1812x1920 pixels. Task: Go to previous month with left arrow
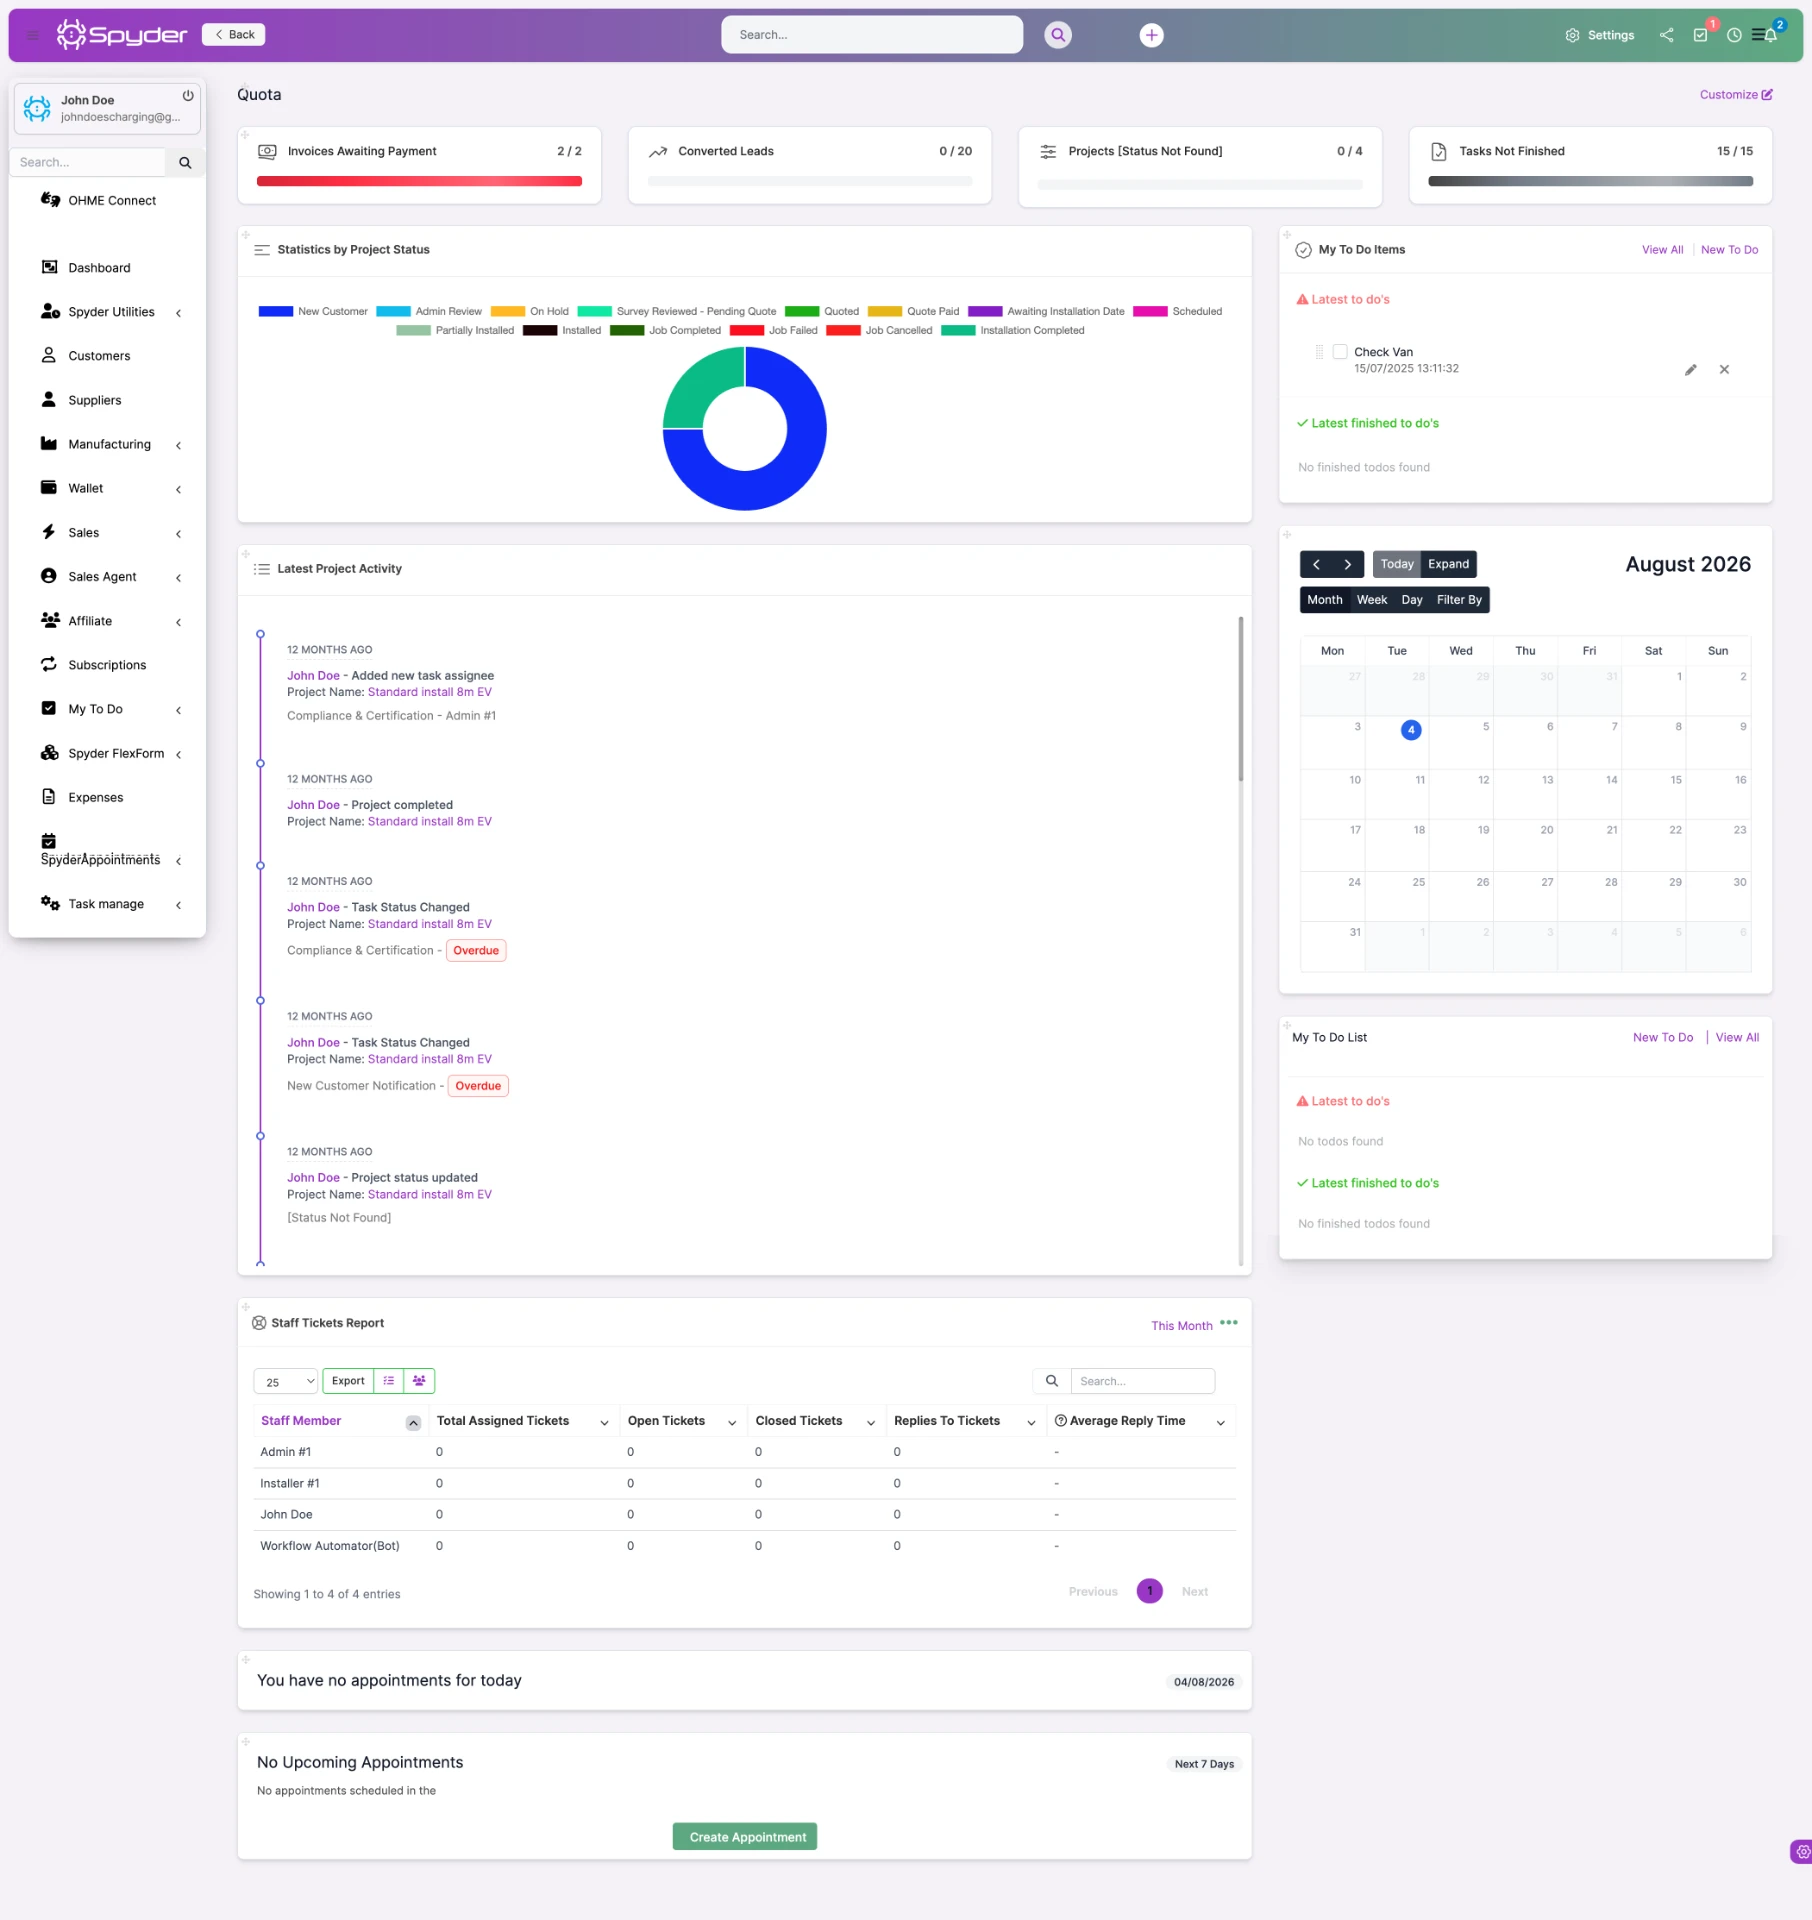coord(1316,565)
